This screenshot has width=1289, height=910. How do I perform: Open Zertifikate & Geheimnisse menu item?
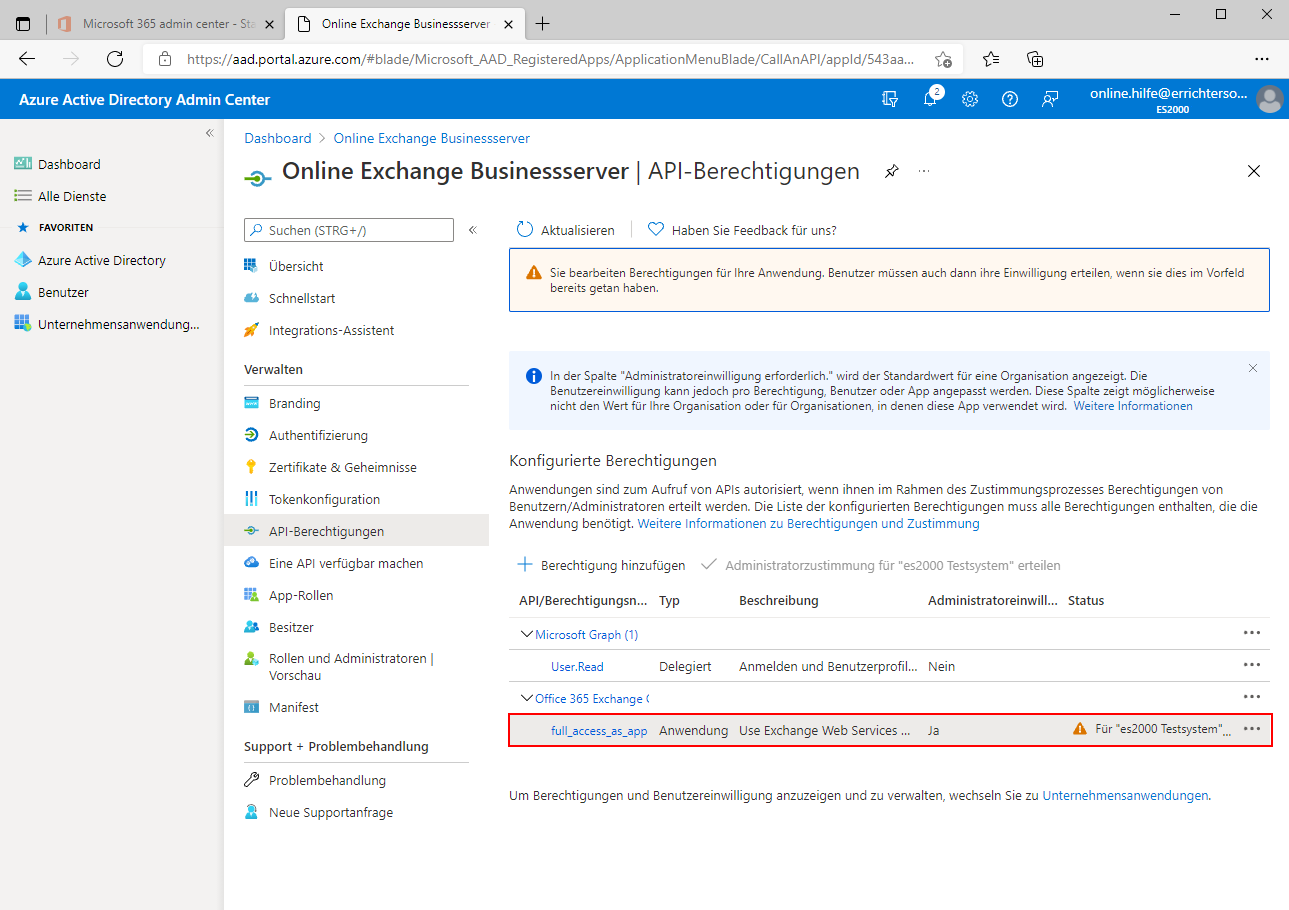[x=342, y=467]
